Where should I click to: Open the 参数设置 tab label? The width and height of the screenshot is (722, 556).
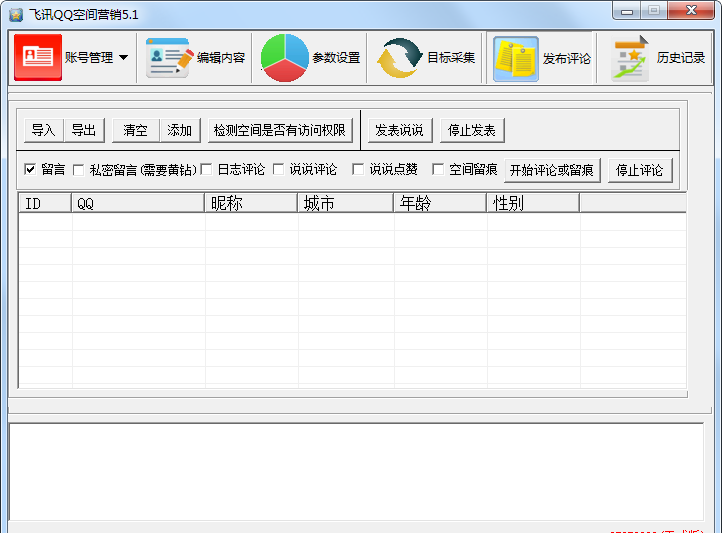336,58
